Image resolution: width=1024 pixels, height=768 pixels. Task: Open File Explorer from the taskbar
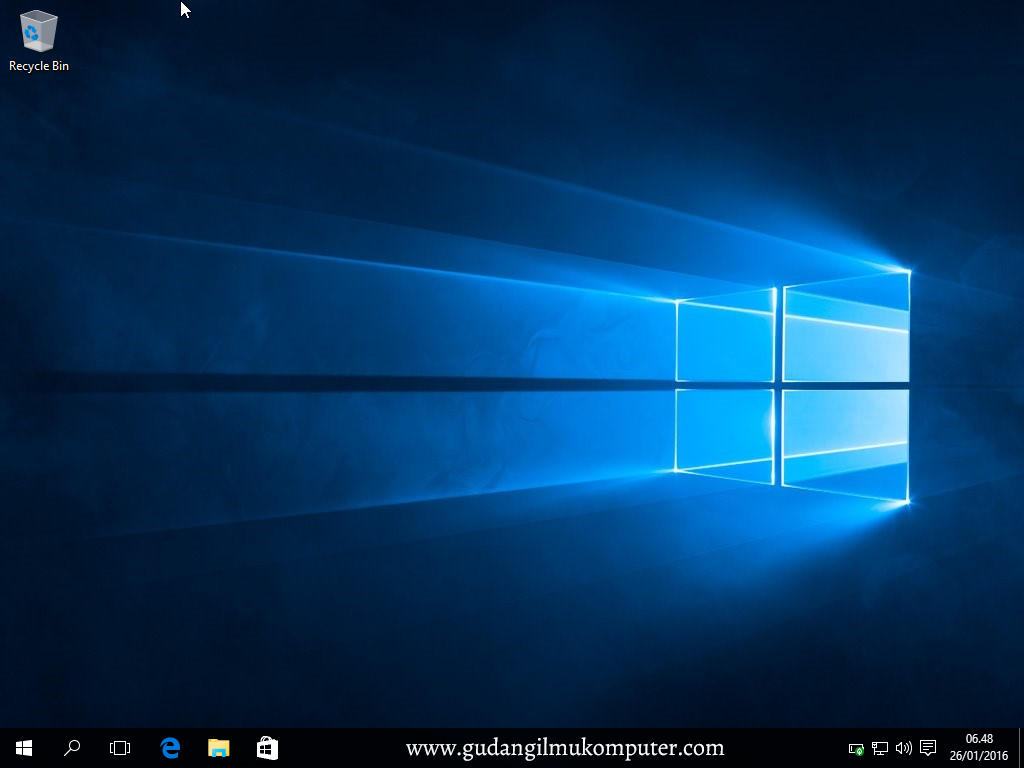(x=218, y=747)
